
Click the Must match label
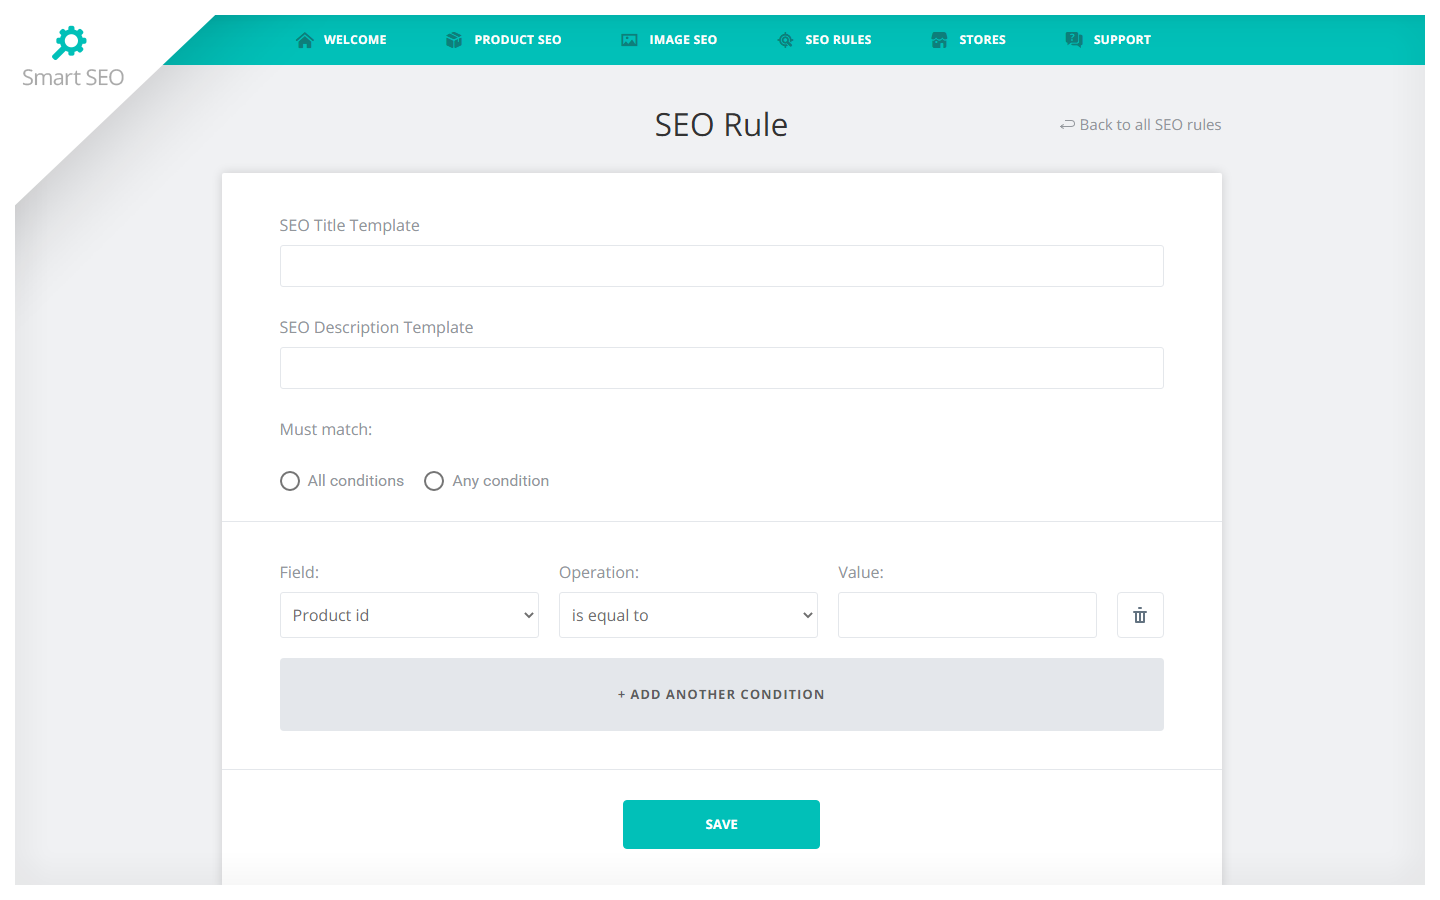click(326, 429)
